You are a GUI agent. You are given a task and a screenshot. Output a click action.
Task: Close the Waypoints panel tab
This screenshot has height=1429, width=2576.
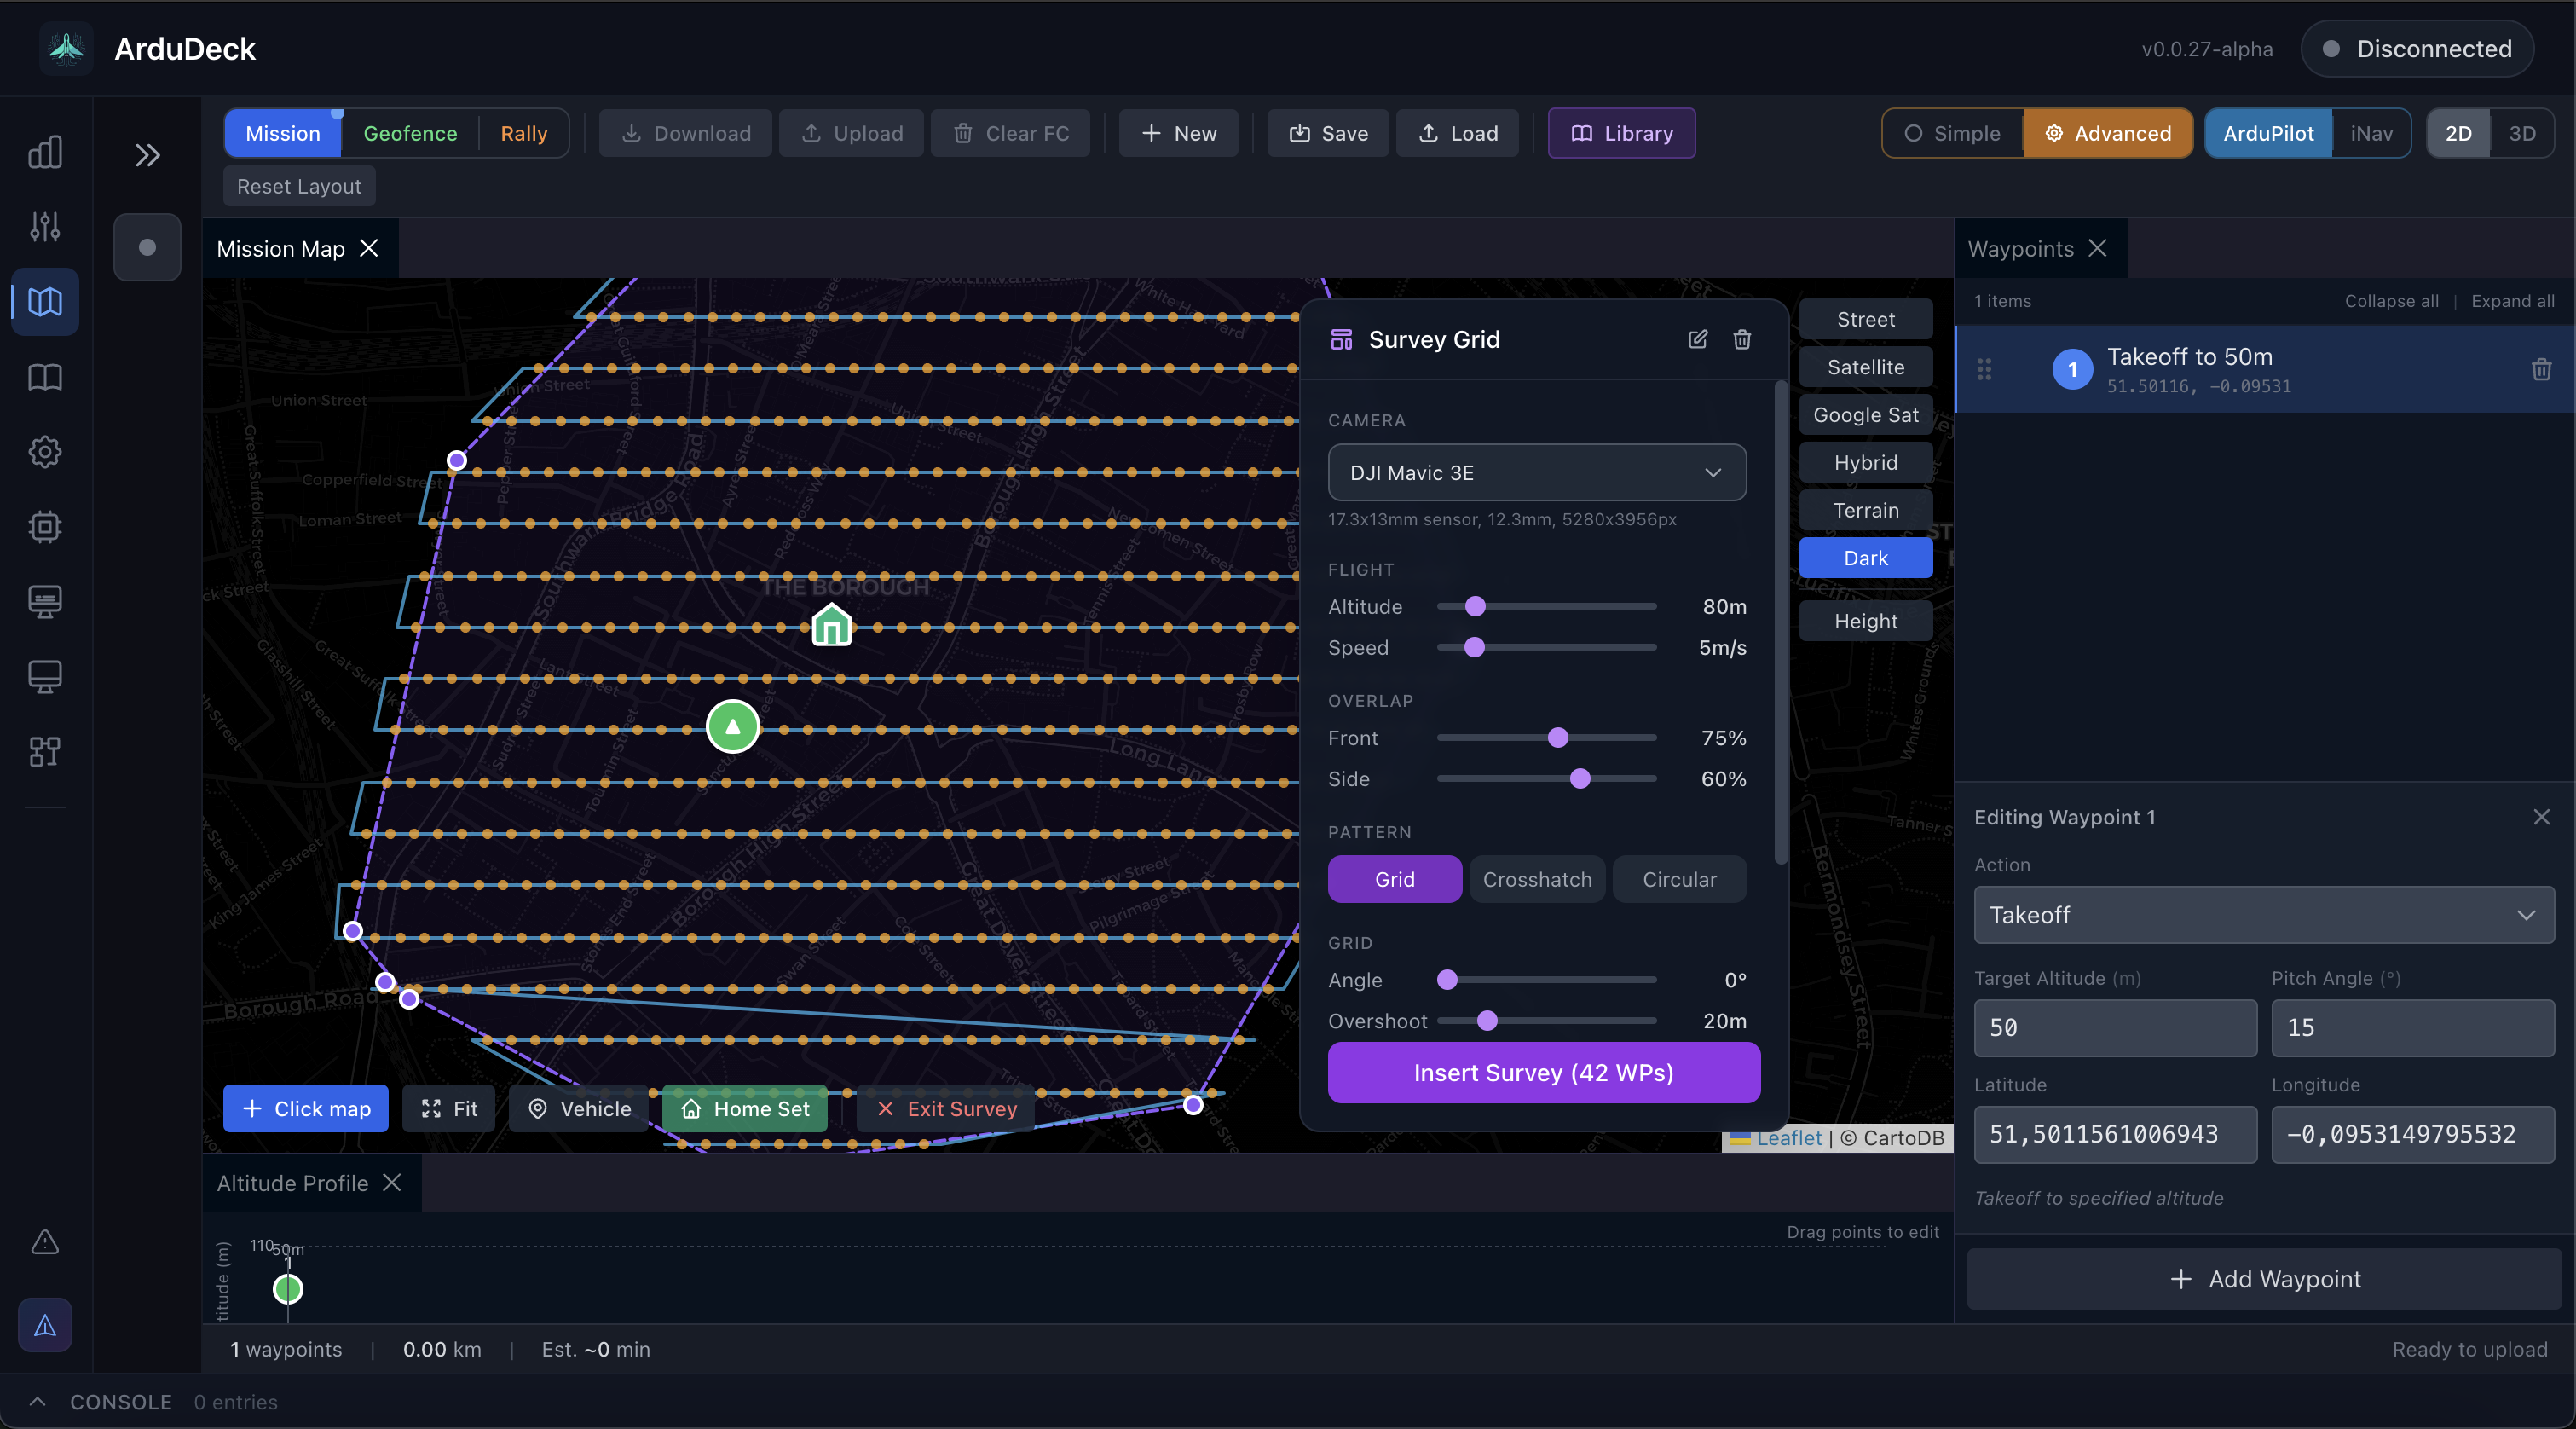[x=2098, y=248]
